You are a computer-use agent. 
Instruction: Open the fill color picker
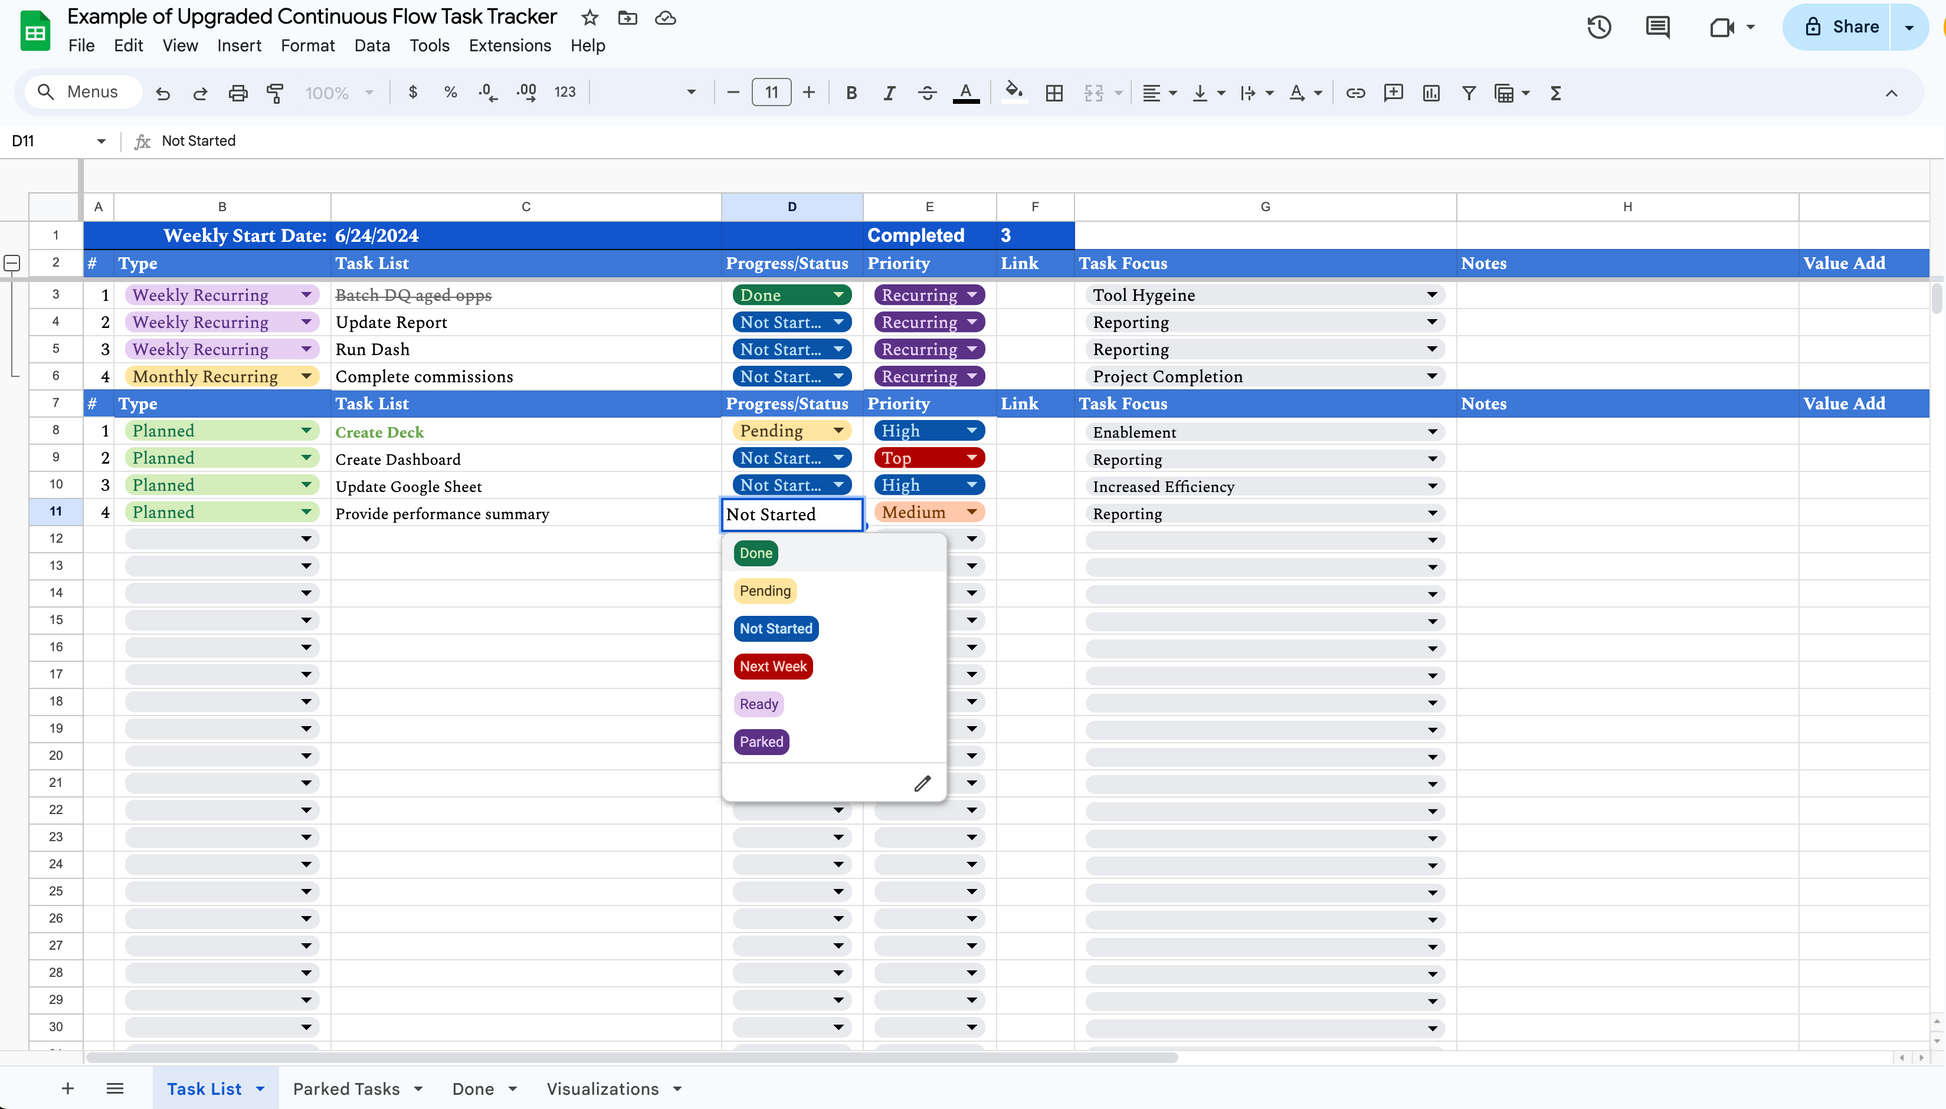click(1013, 93)
